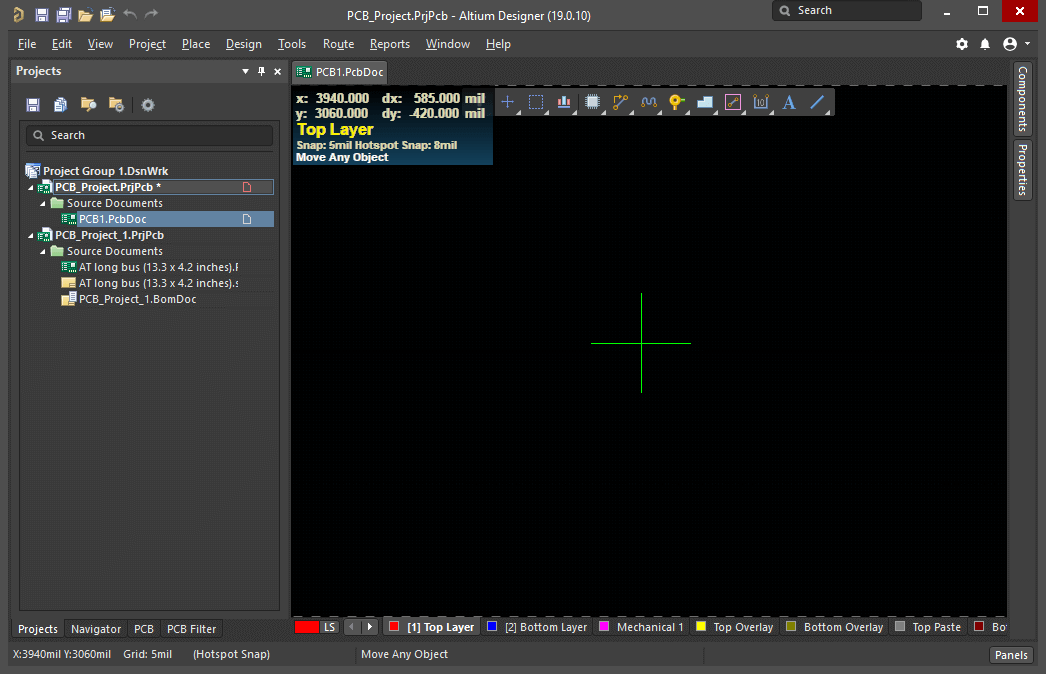This screenshot has height=674, width=1046.
Task: Select [2] Bottom Layer tab
Action: pos(538,627)
